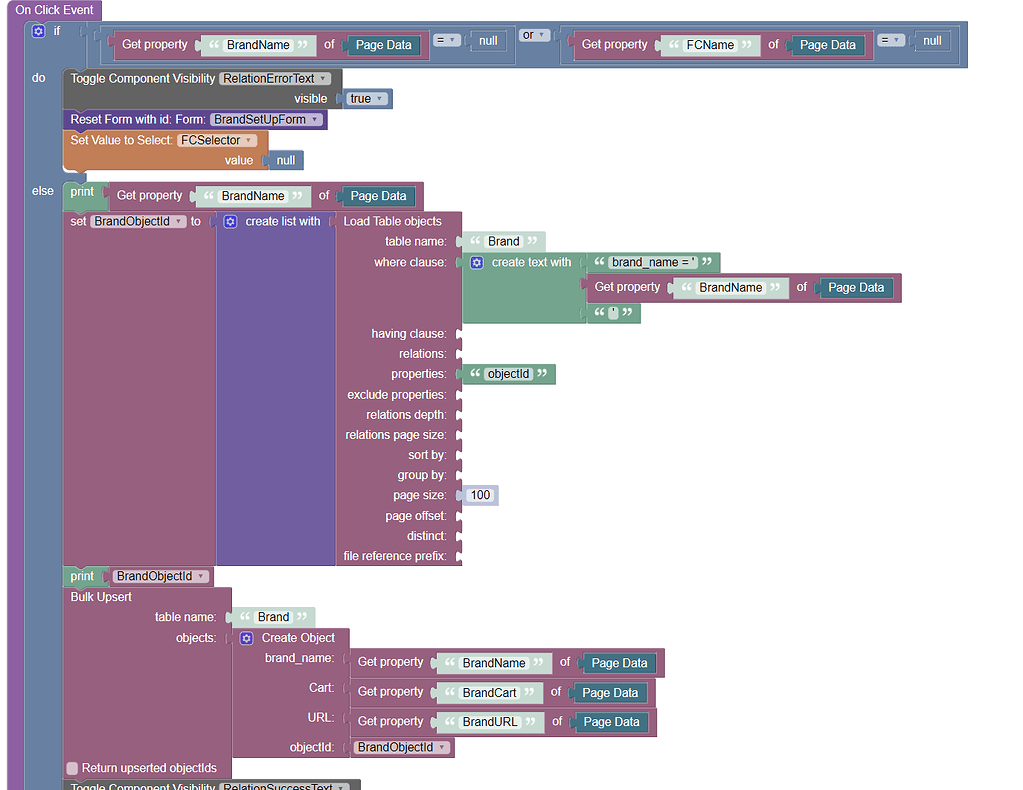Open the visible 'true' boolean dropdown
1023x790 pixels.
coord(367,98)
